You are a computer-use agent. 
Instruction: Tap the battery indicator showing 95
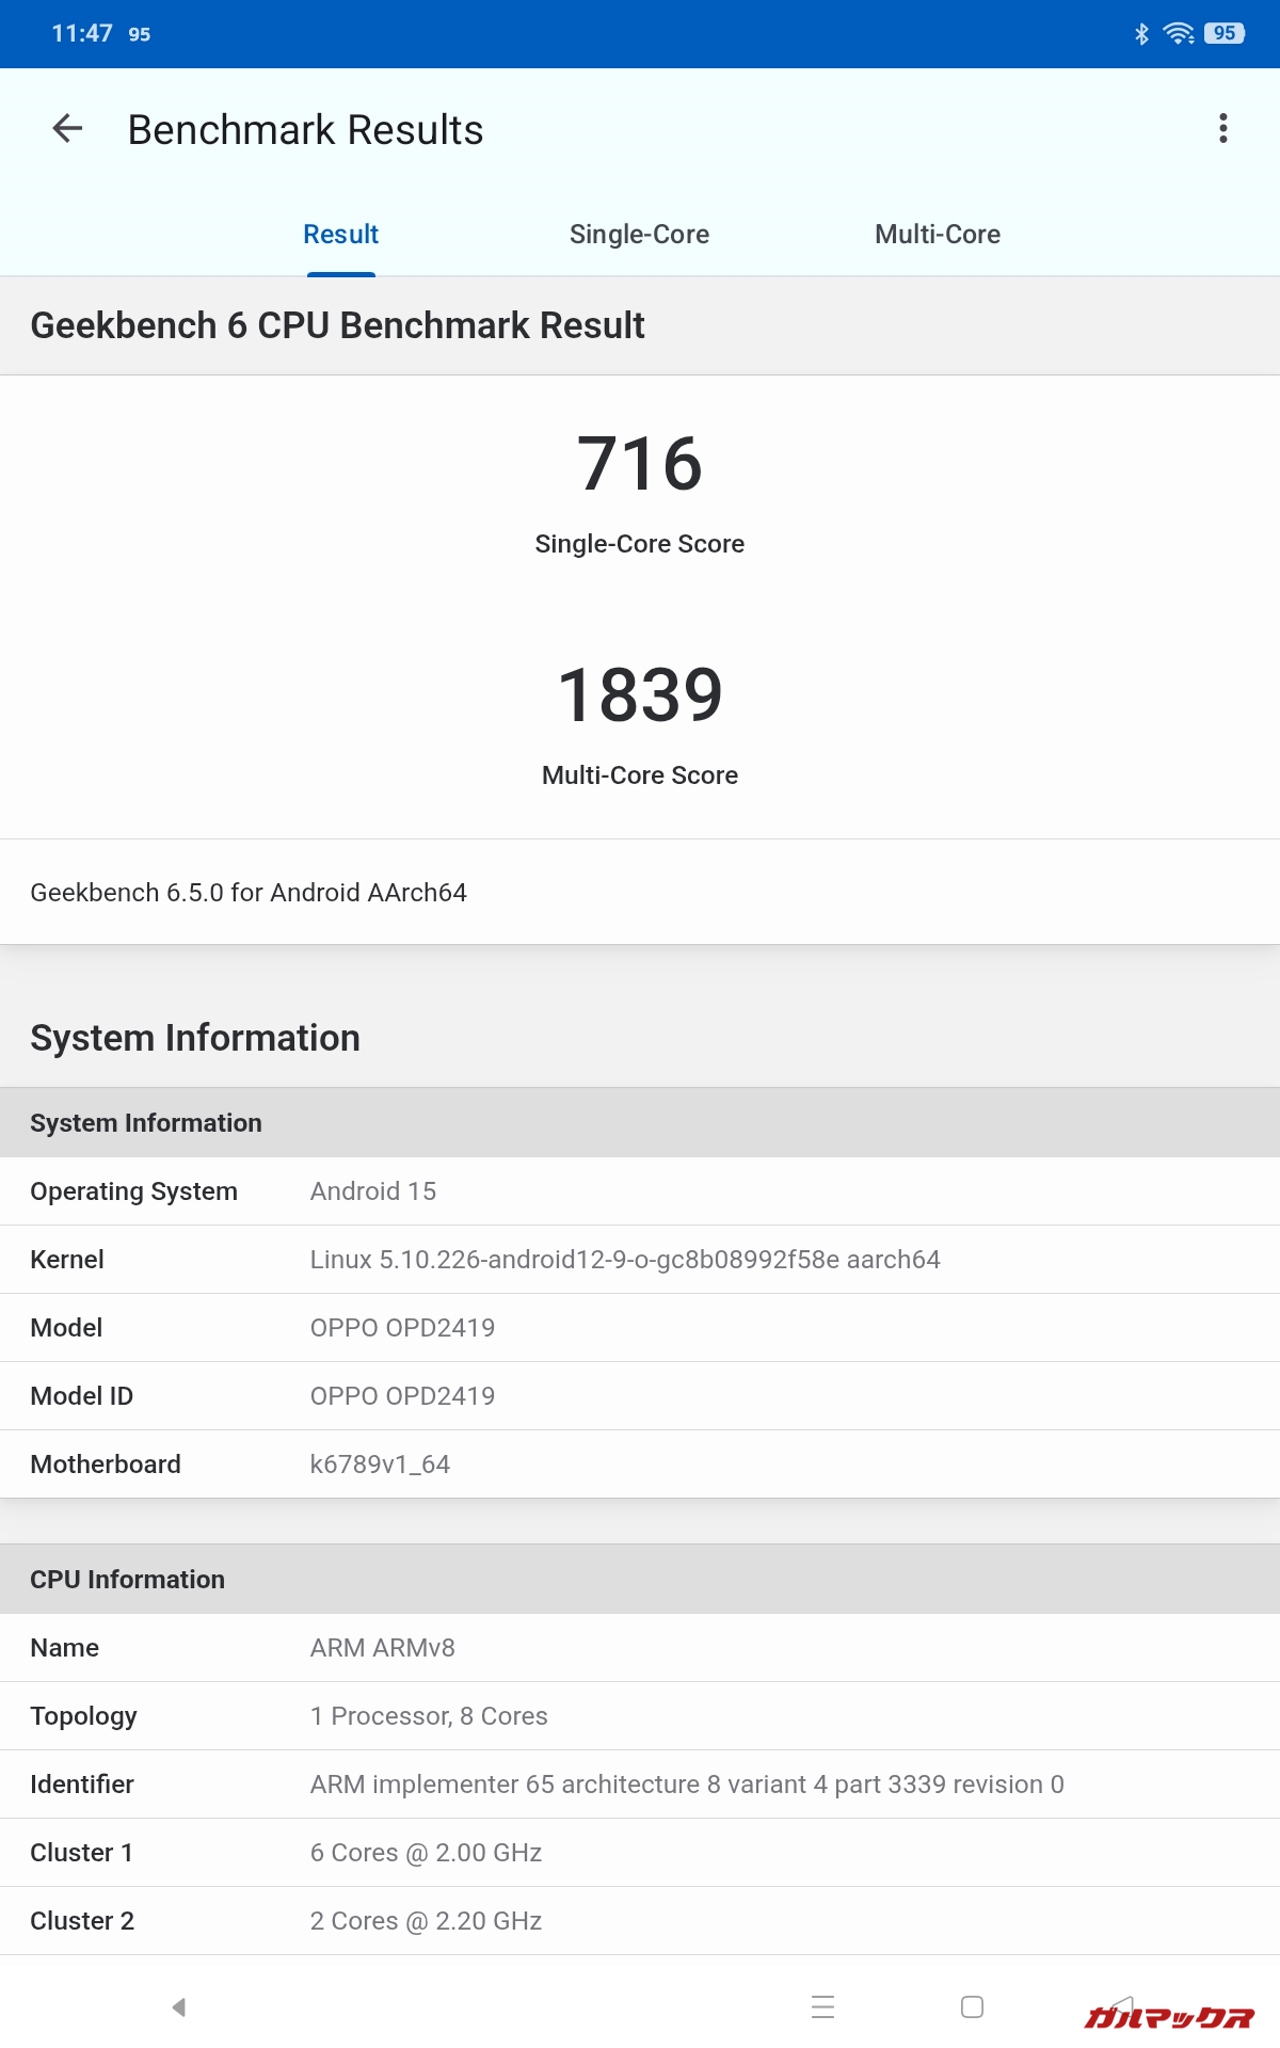[1224, 34]
